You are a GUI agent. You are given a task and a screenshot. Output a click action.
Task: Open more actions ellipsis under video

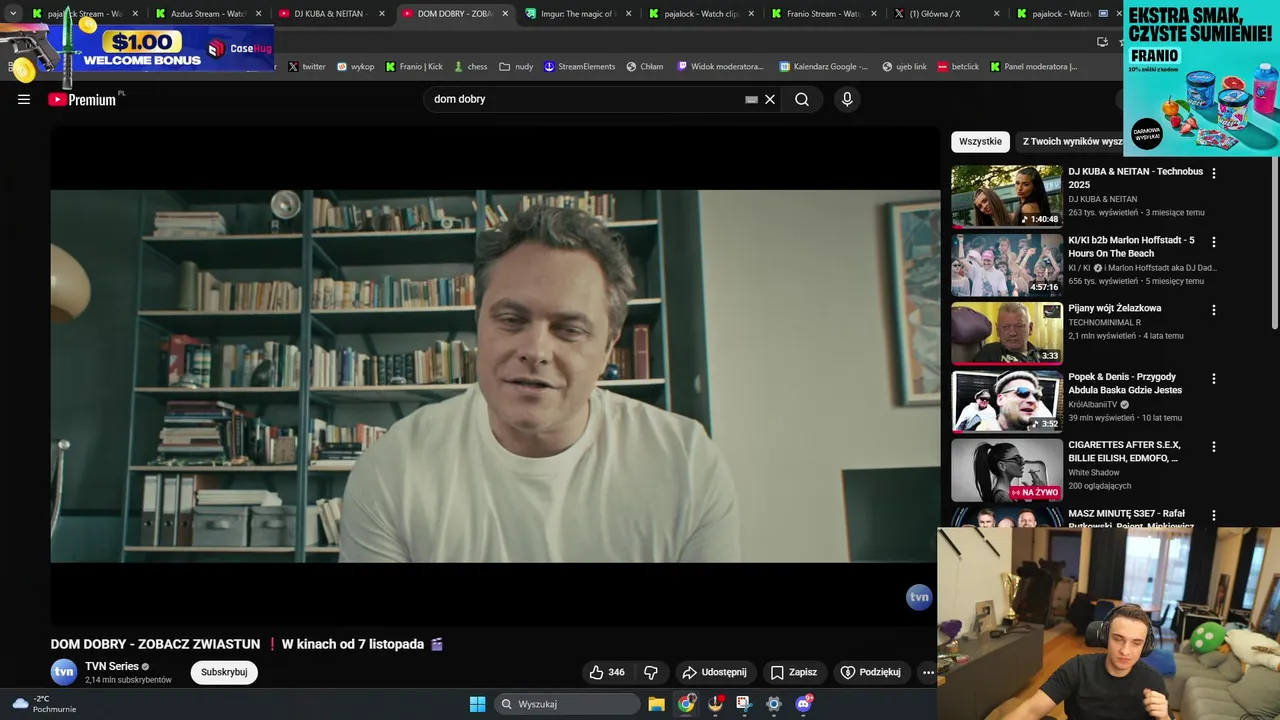pyautogui.click(x=928, y=672)
